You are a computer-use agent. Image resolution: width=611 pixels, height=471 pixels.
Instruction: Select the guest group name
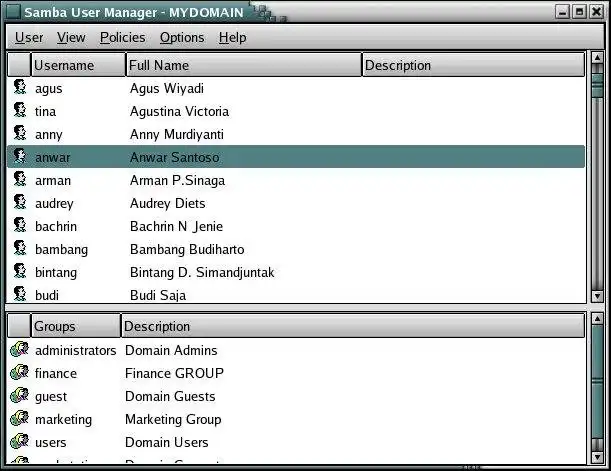[51, 397]
